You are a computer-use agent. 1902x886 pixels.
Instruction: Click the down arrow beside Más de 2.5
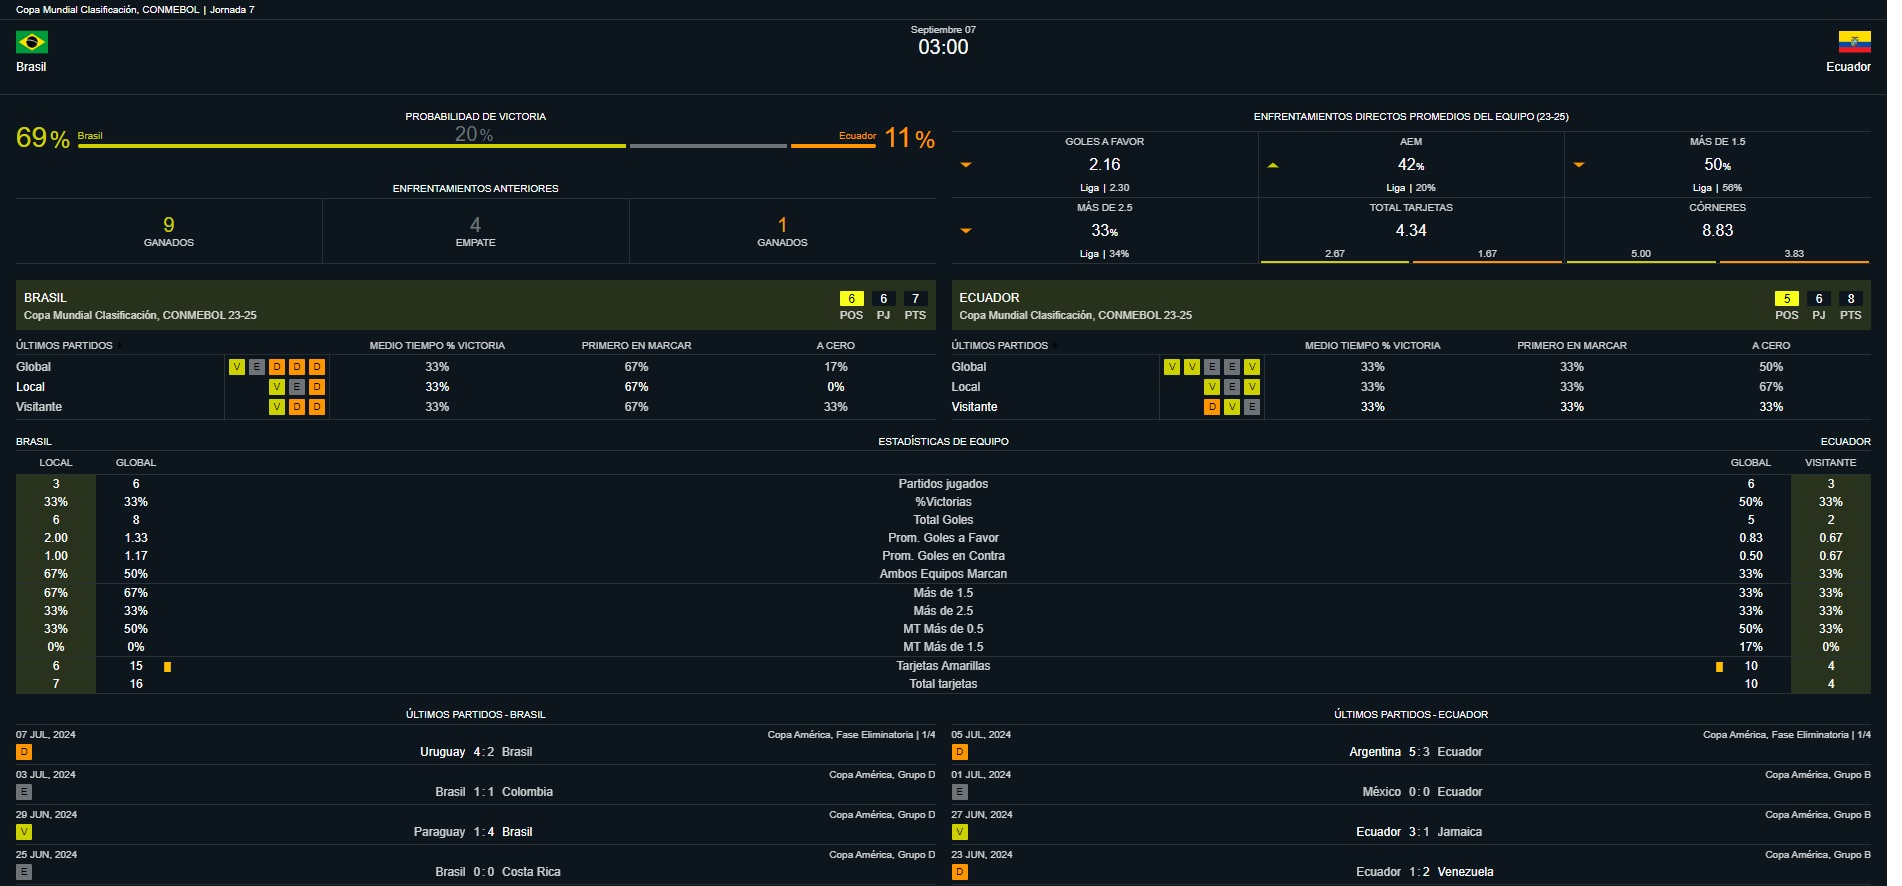tap(966, 231)
